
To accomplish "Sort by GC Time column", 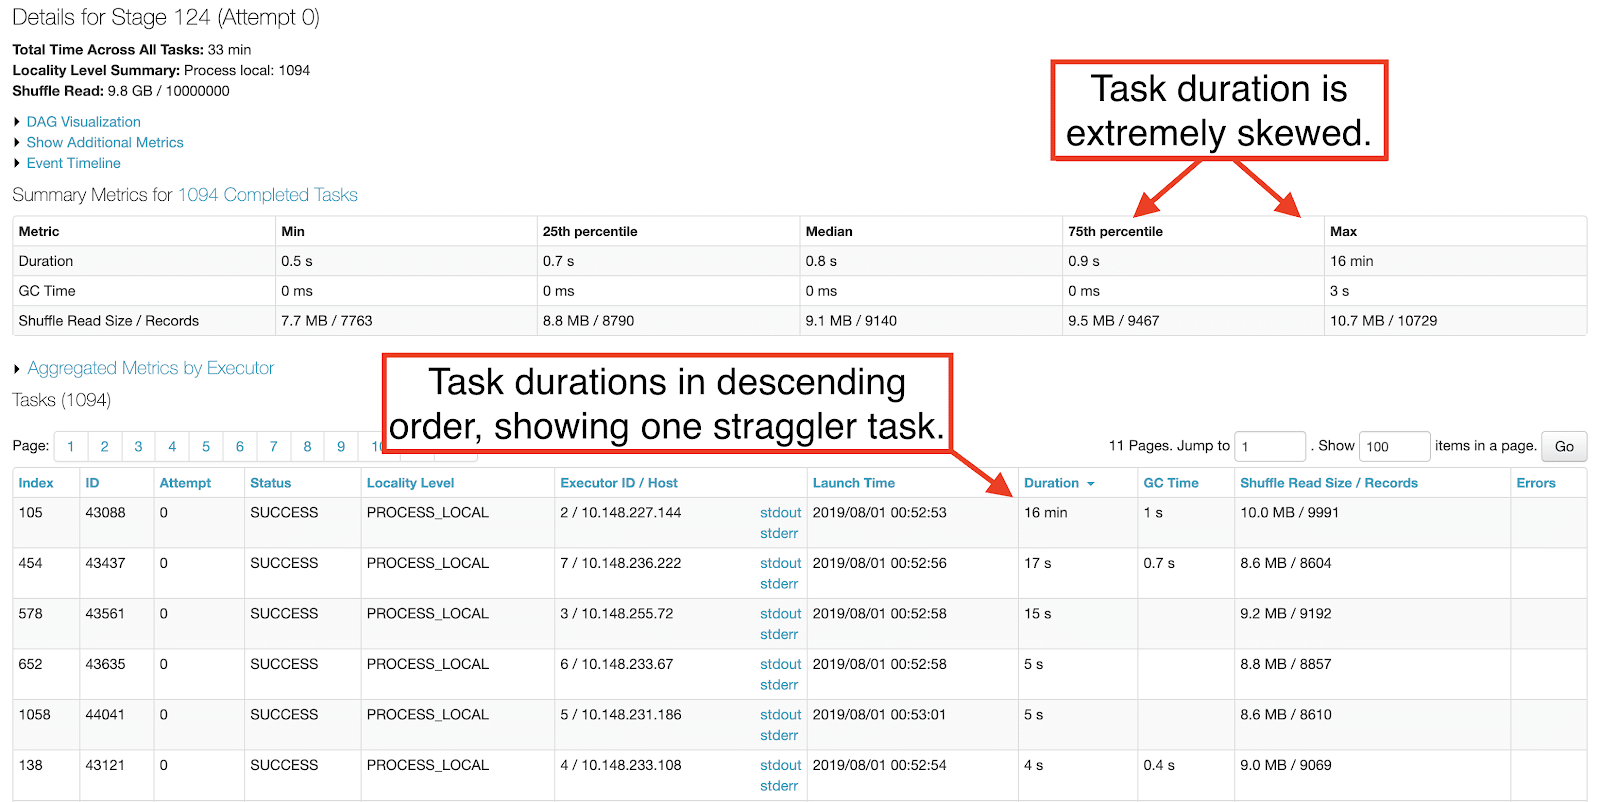I will click(x=1170, y=483).
